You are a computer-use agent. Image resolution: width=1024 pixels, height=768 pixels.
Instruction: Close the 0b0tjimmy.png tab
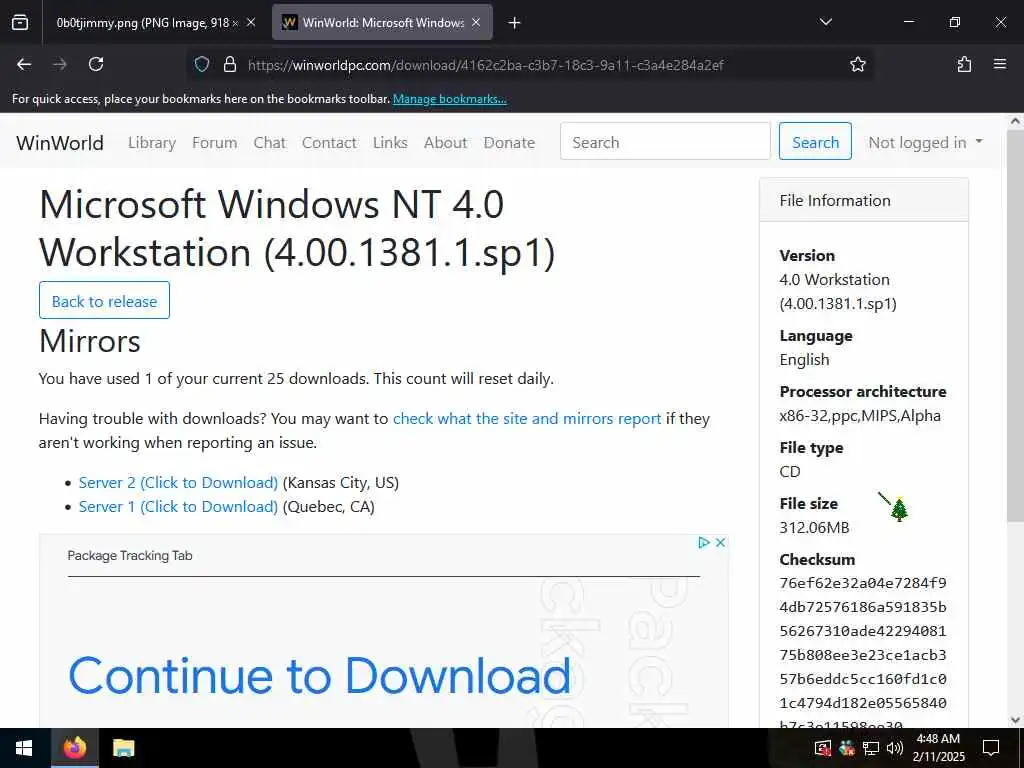tap(251, 22)
